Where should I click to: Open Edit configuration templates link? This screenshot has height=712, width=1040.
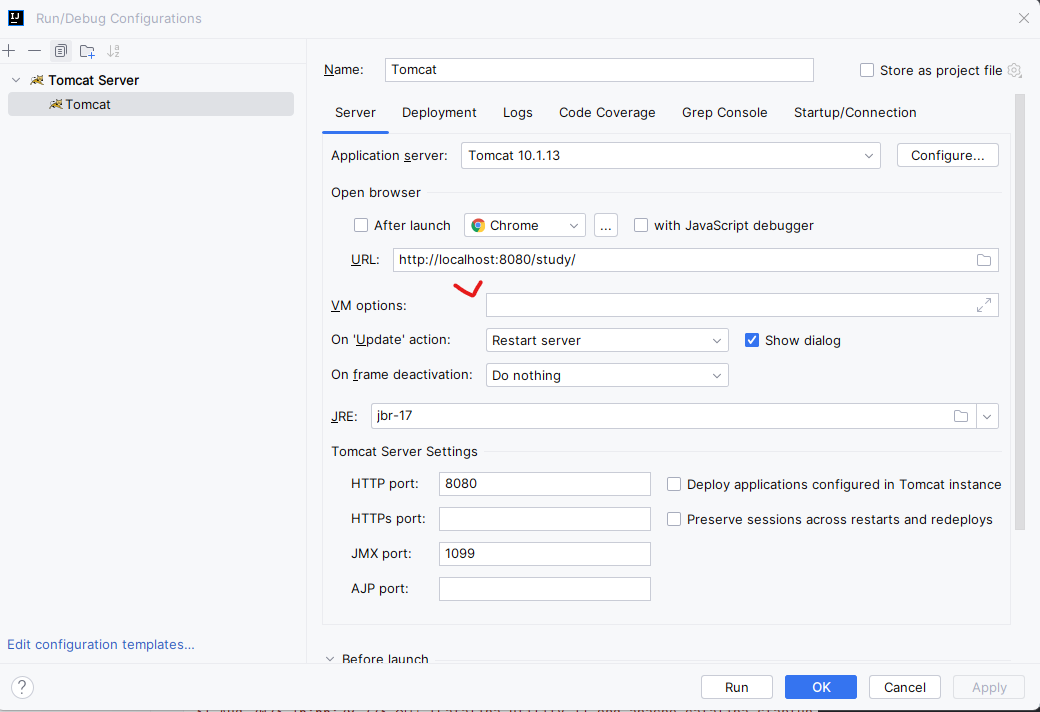pos(101,644)
